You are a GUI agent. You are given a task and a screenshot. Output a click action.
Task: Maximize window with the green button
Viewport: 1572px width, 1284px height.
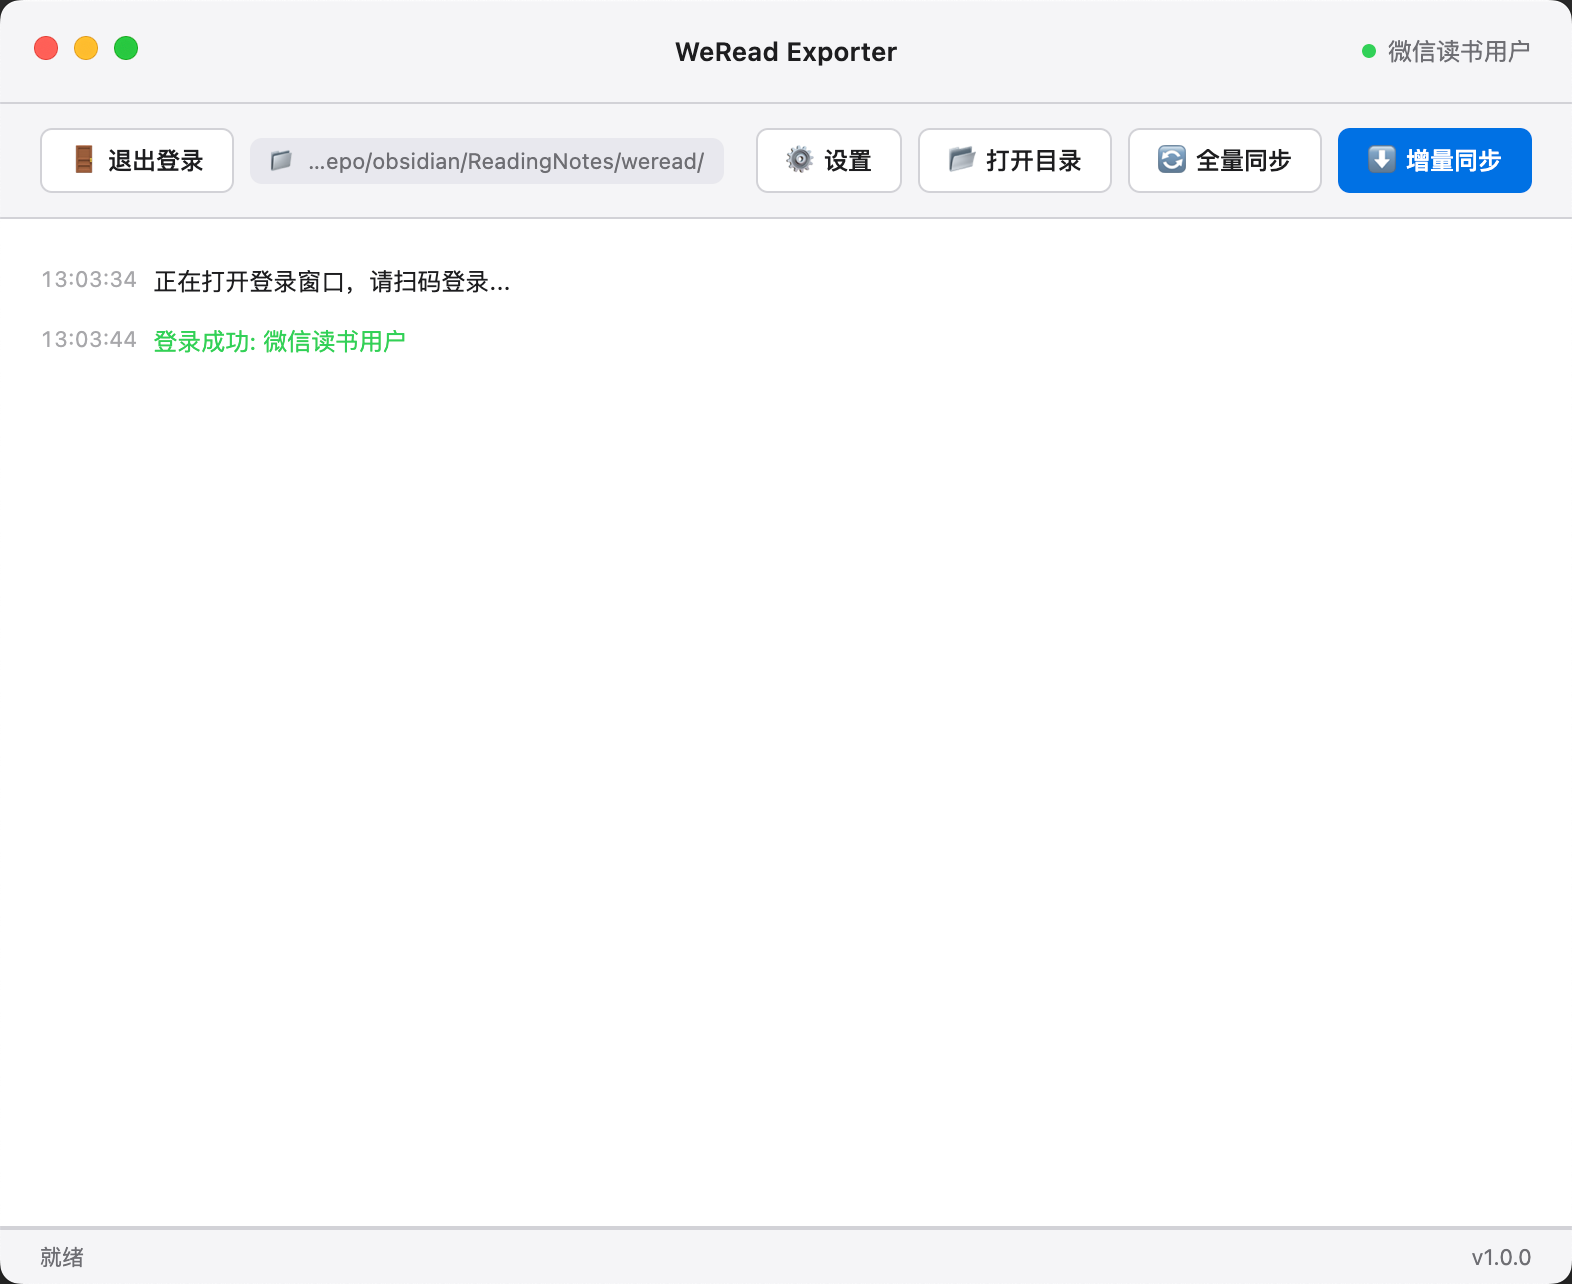click(126, 48)
